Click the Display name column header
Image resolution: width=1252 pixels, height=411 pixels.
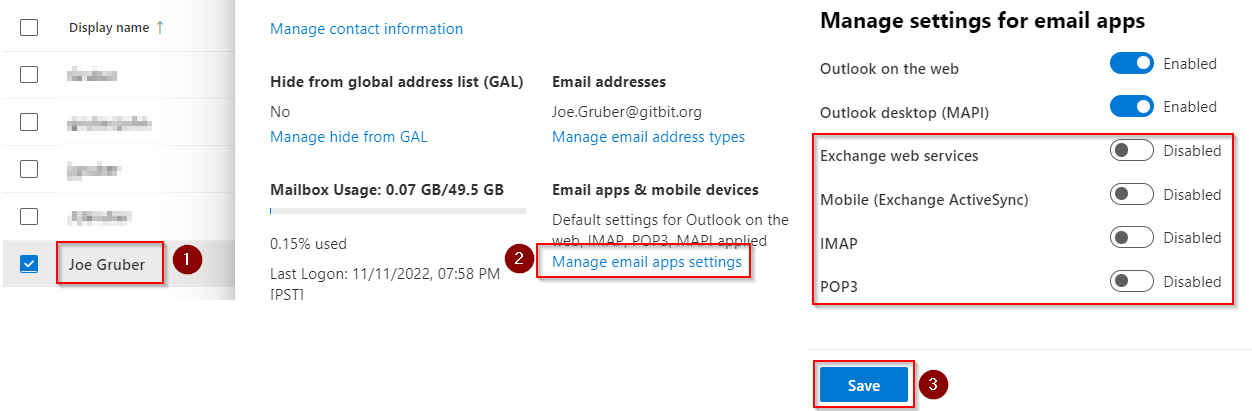(x=109, y=28)
